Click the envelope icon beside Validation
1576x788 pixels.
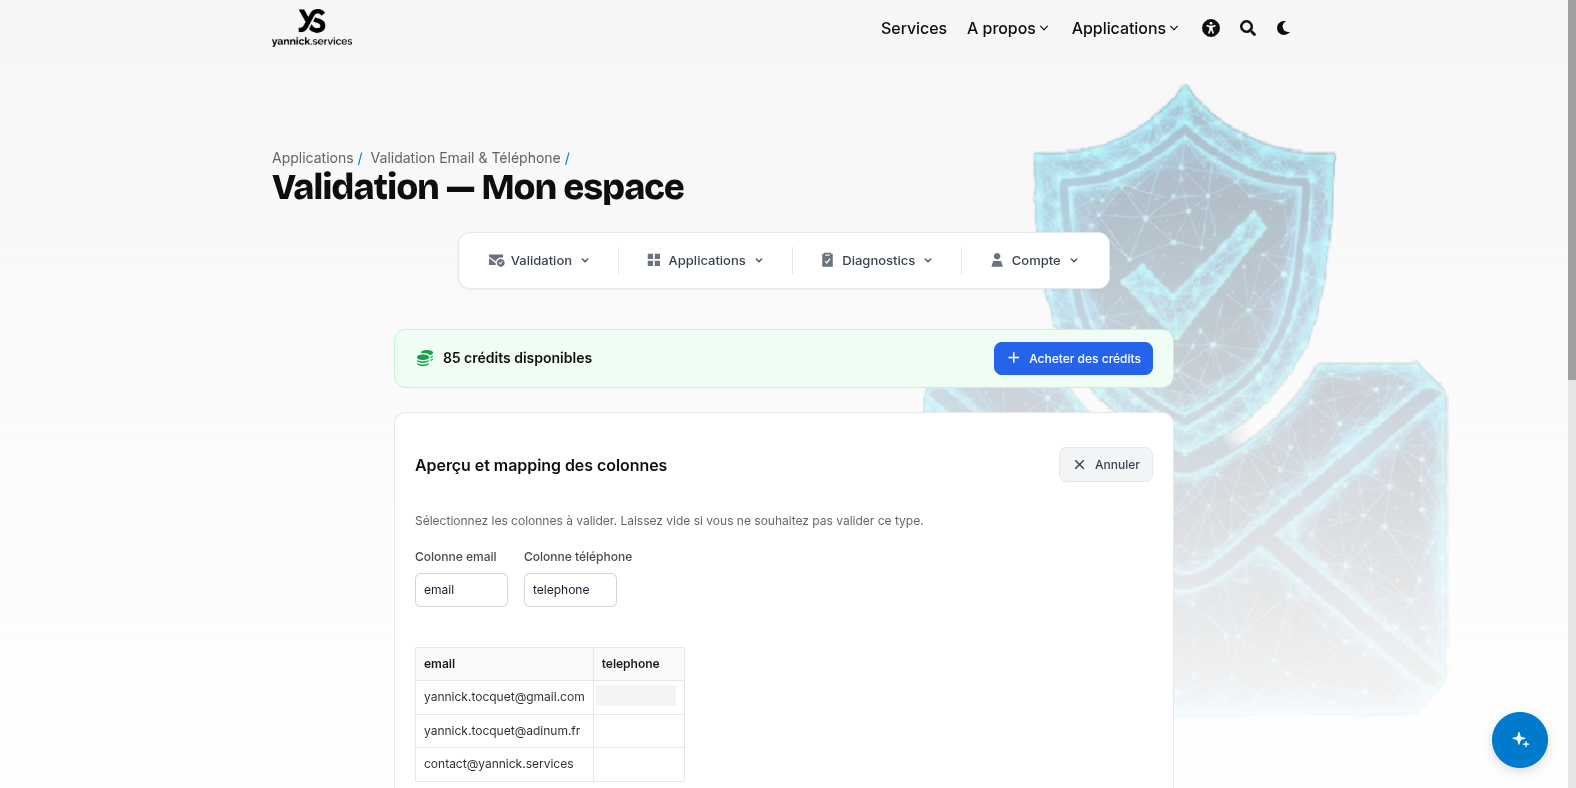(496, 260)
